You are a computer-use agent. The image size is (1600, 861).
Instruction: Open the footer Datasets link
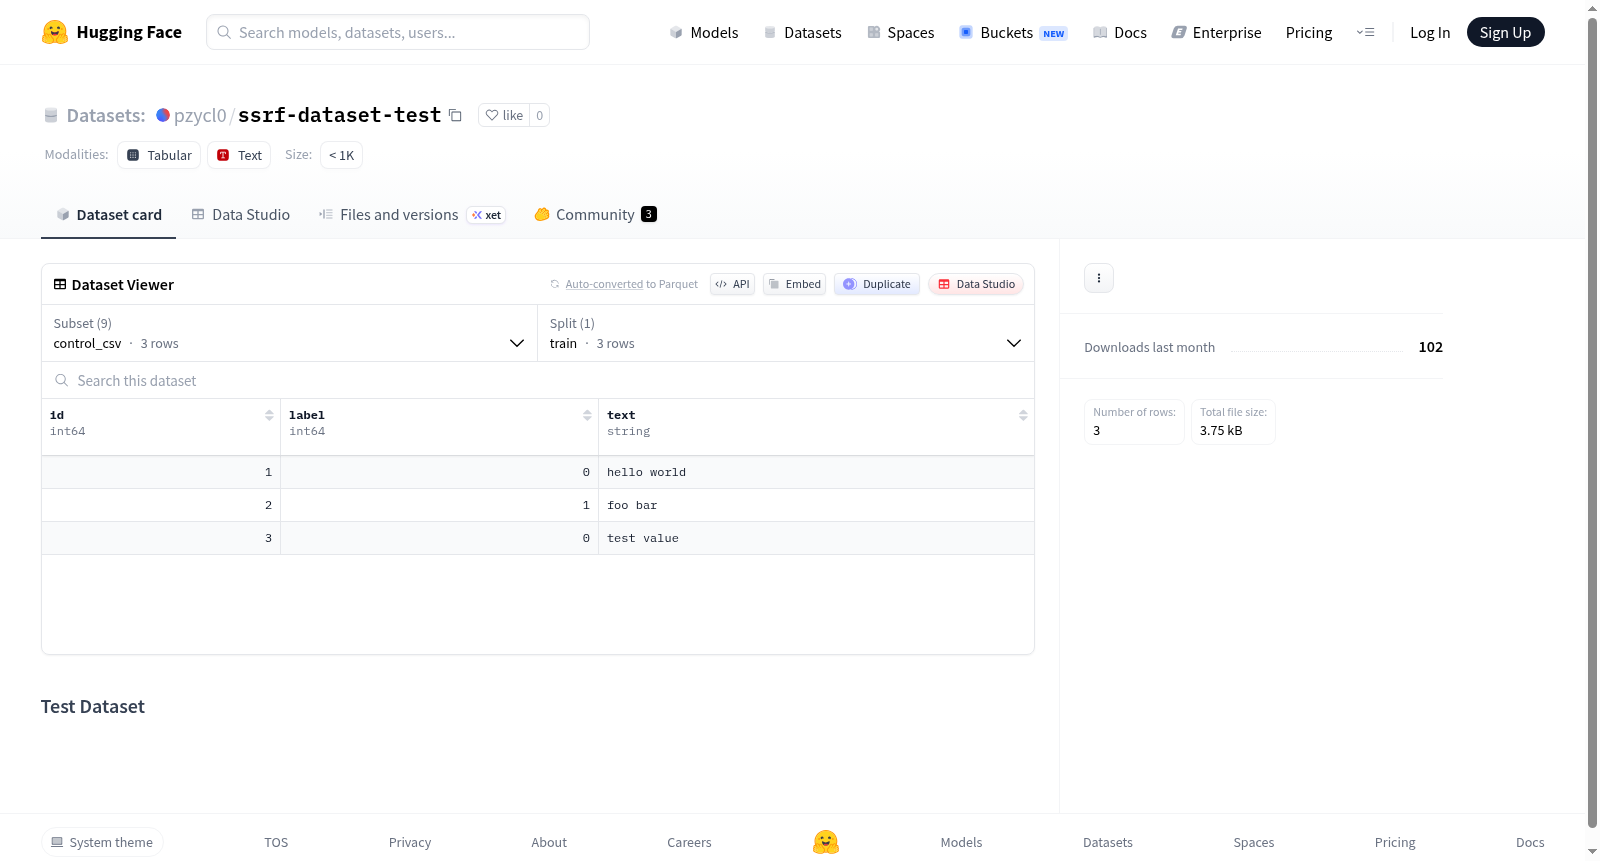[x=1108, y=842]
